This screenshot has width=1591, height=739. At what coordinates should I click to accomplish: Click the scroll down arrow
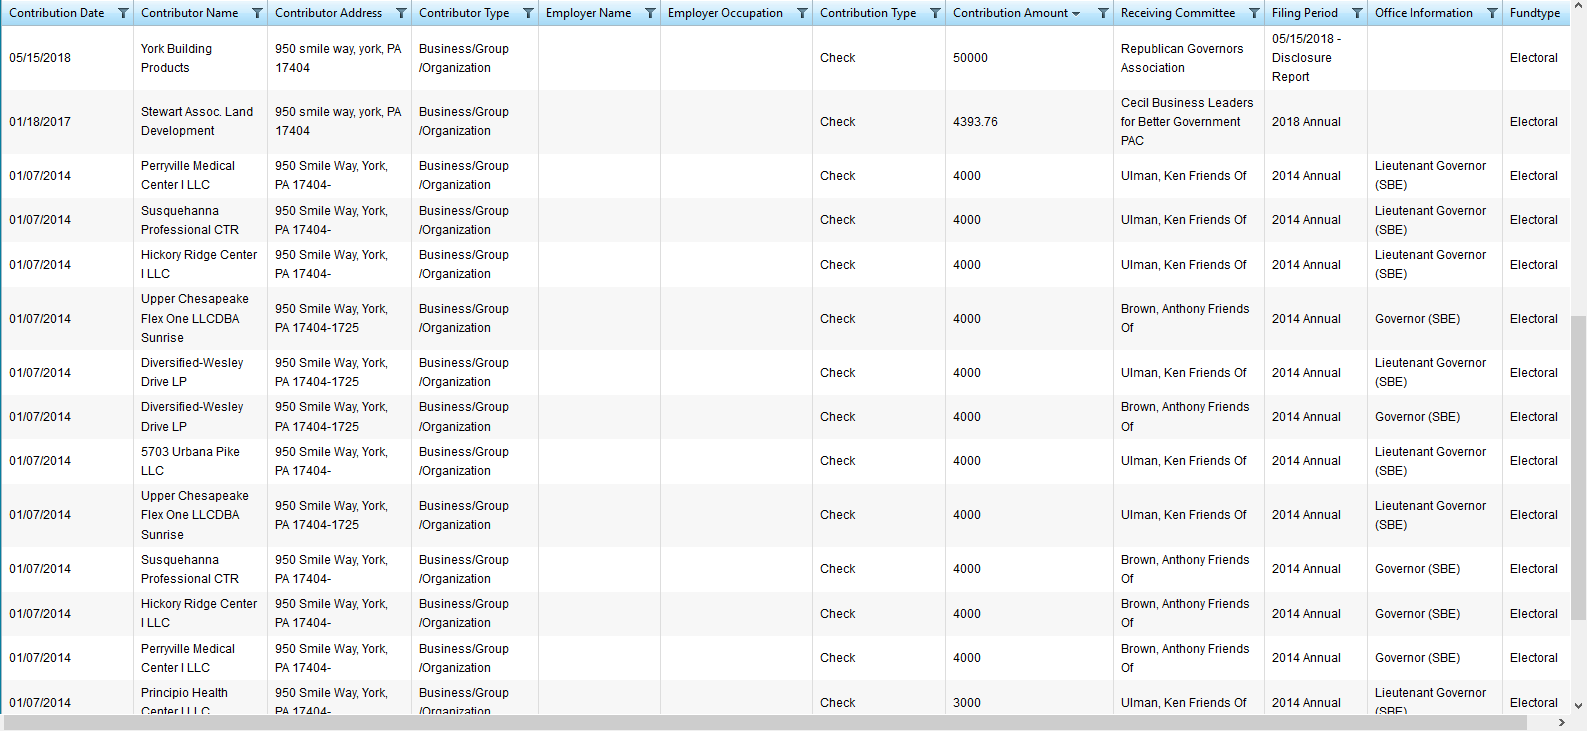(1579, 706)
